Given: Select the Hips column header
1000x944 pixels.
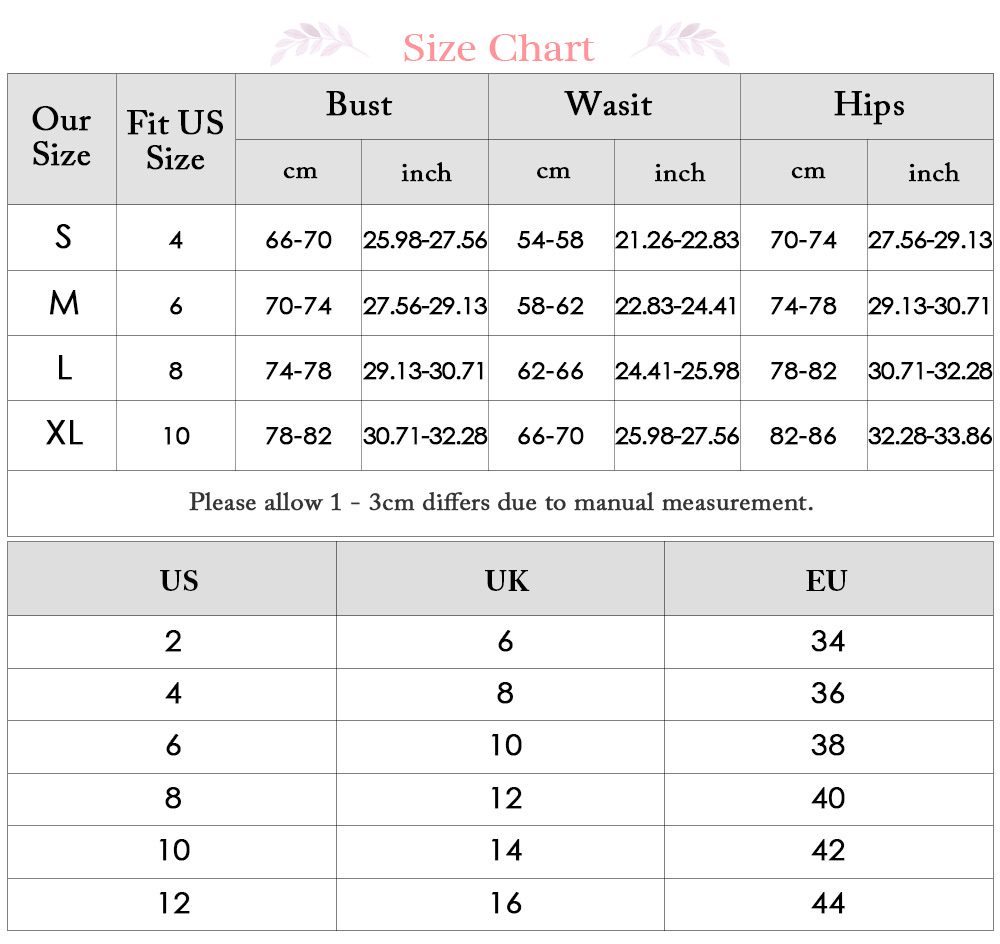Looking at the screenshot, I should (867, 107).
